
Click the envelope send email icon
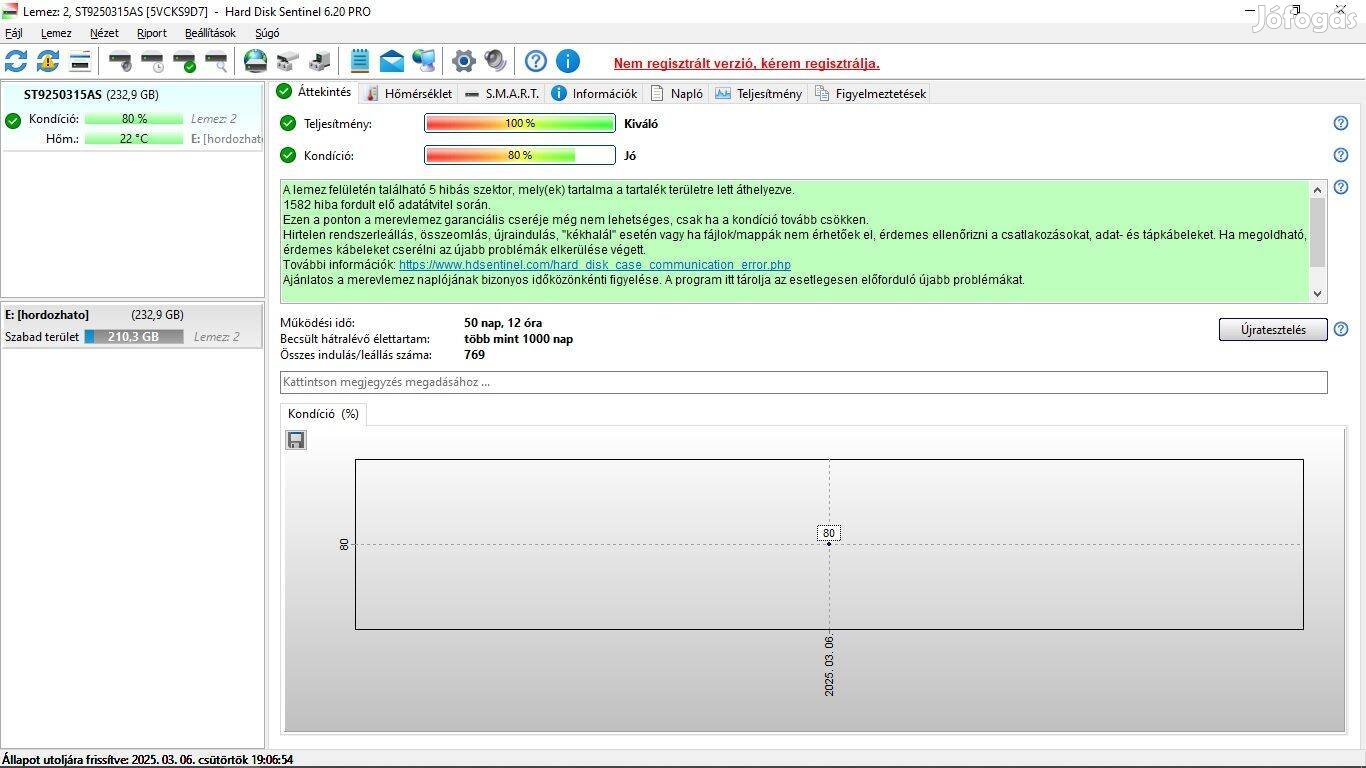click(x=392, y=61)
